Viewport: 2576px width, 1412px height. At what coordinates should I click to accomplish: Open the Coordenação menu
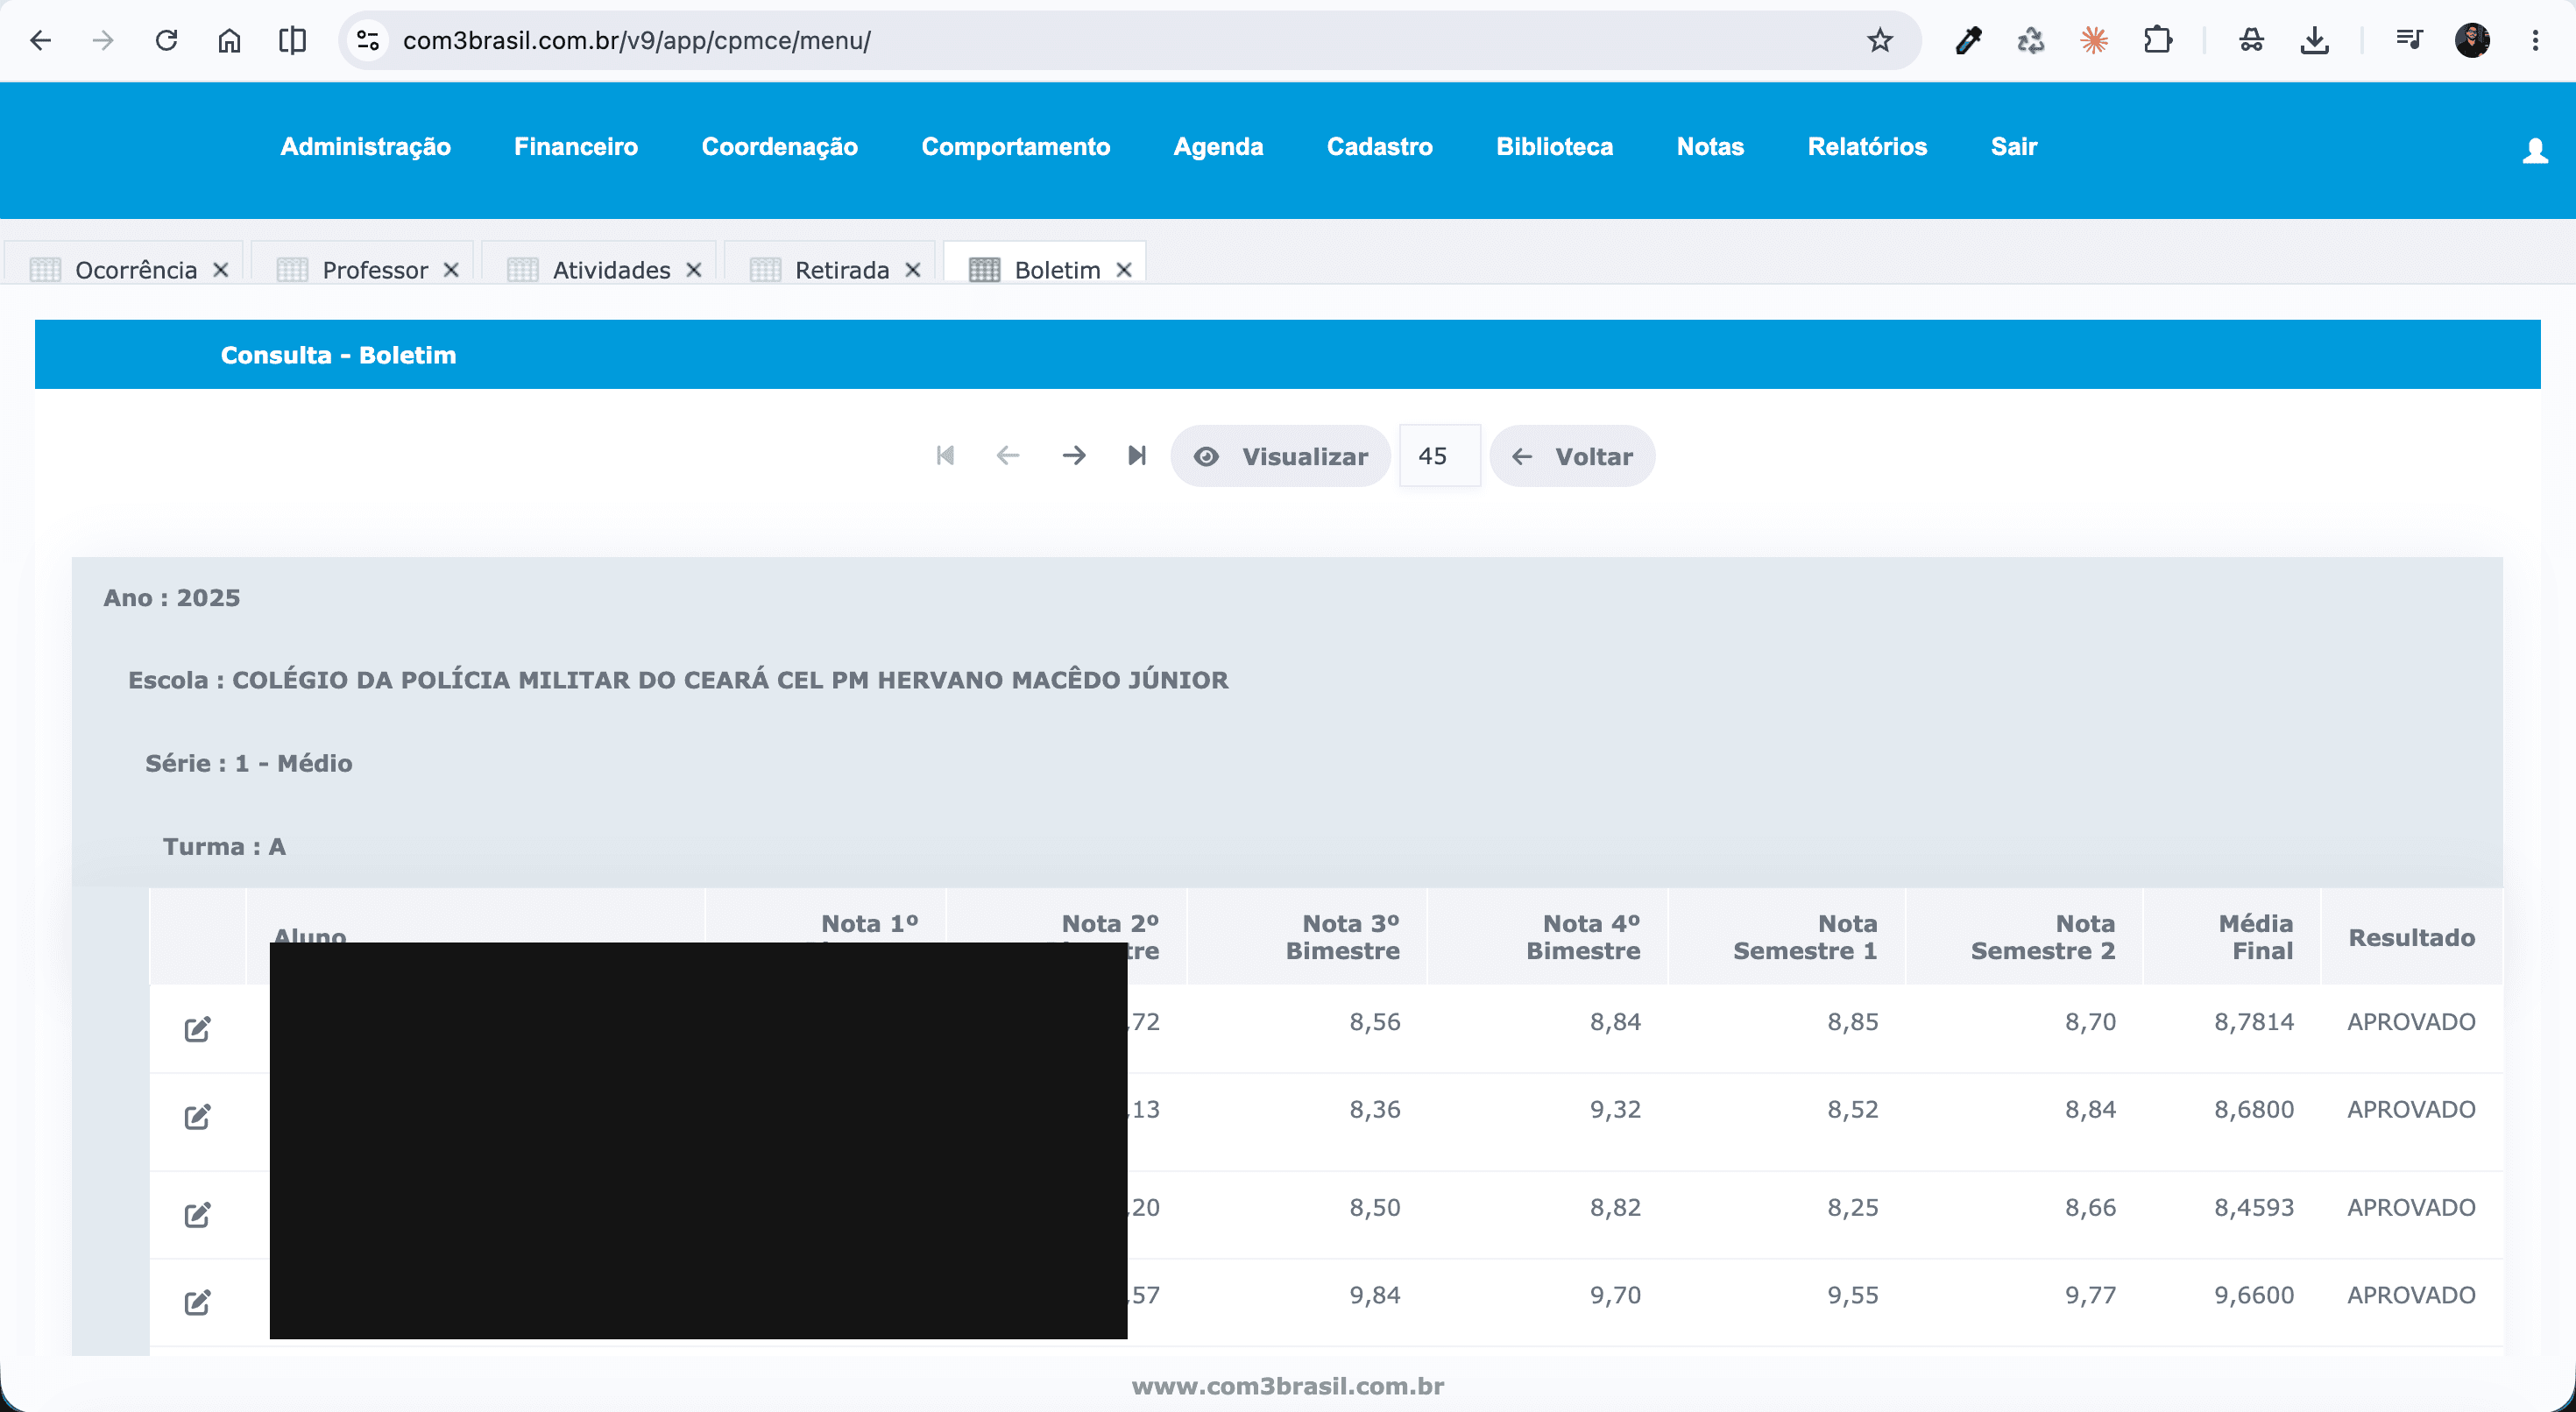point(780,146)
